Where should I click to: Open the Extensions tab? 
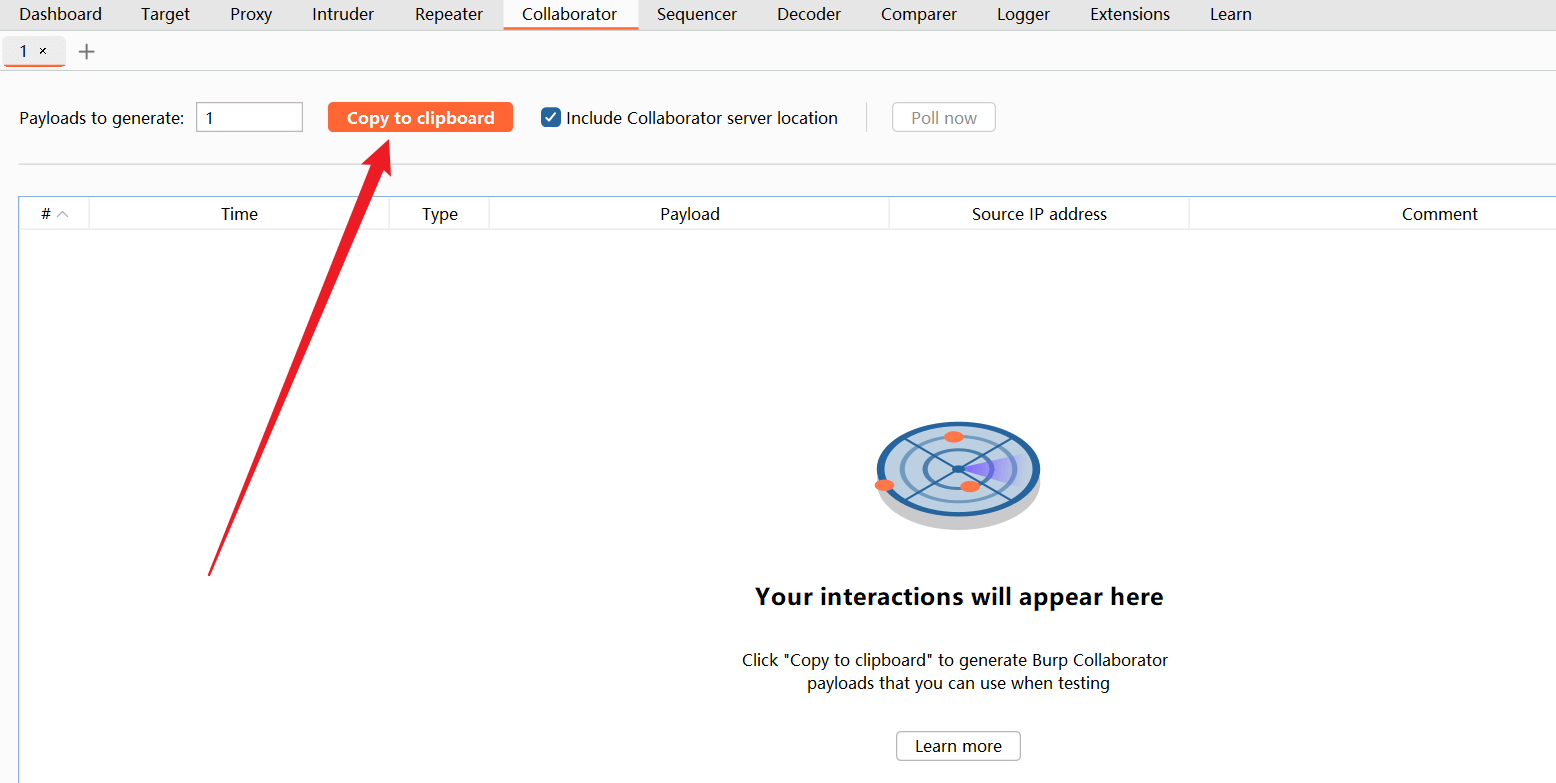[1130, 14]
